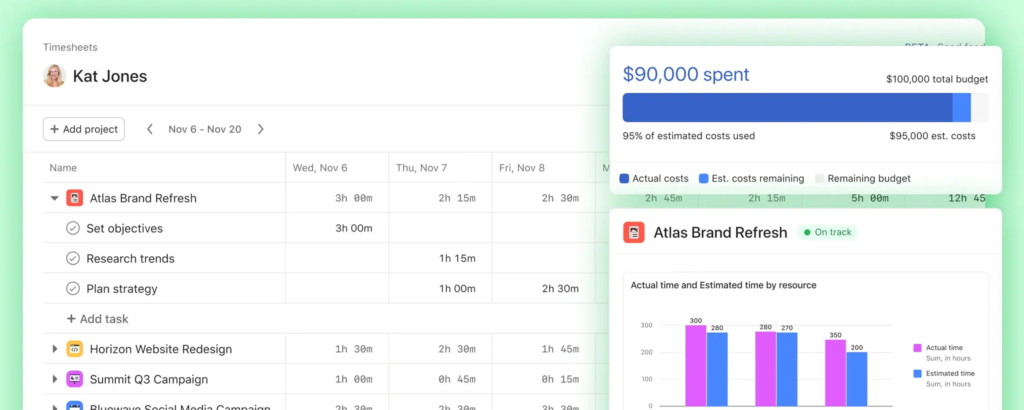The image size is (1024, 410).
Task: Toggle the Research trends task checkmark
Action: point(73,258)
